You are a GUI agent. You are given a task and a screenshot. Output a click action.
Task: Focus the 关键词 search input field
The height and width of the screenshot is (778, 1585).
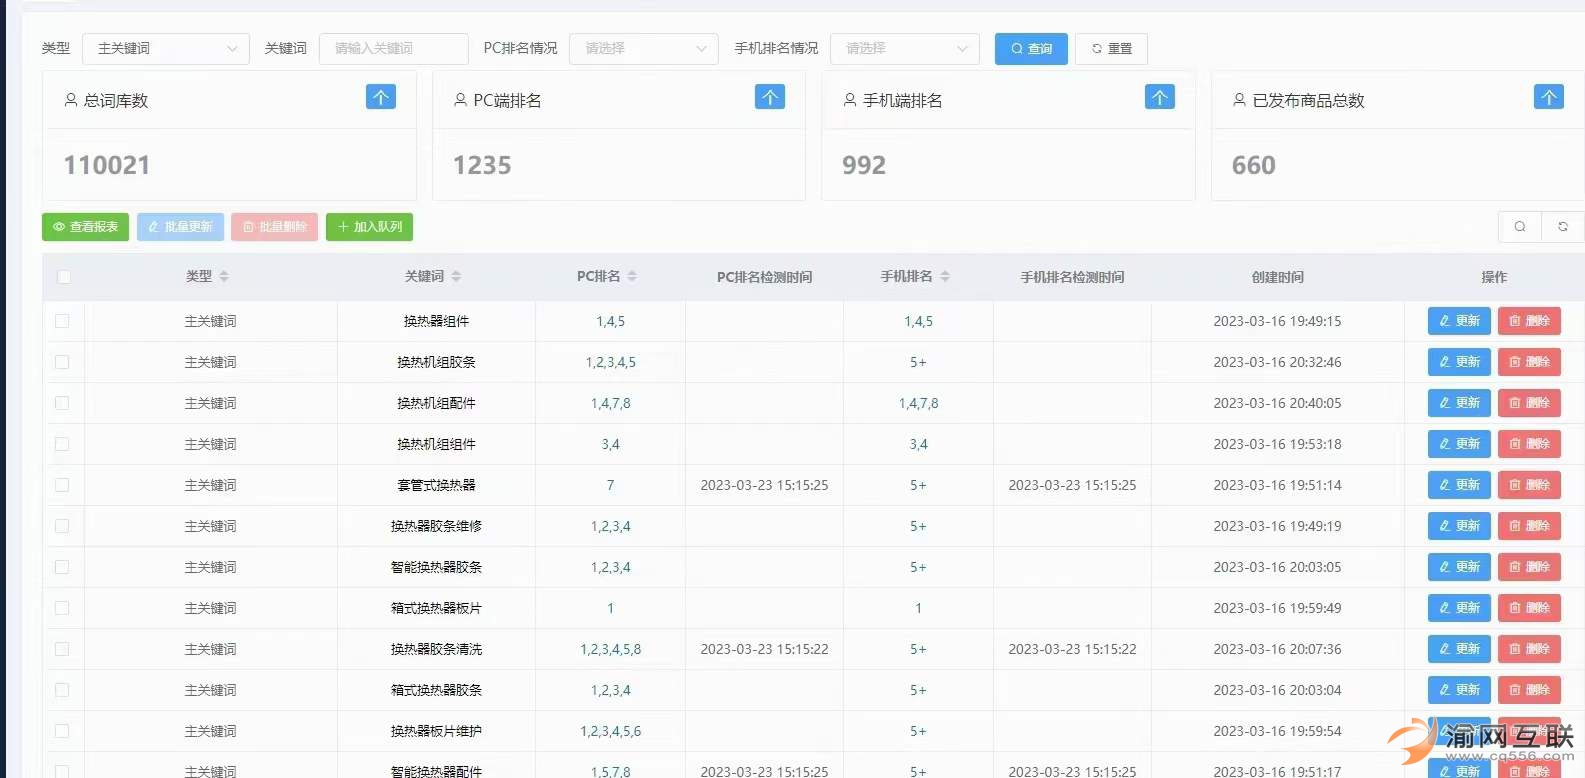click(x=393, y=49)
